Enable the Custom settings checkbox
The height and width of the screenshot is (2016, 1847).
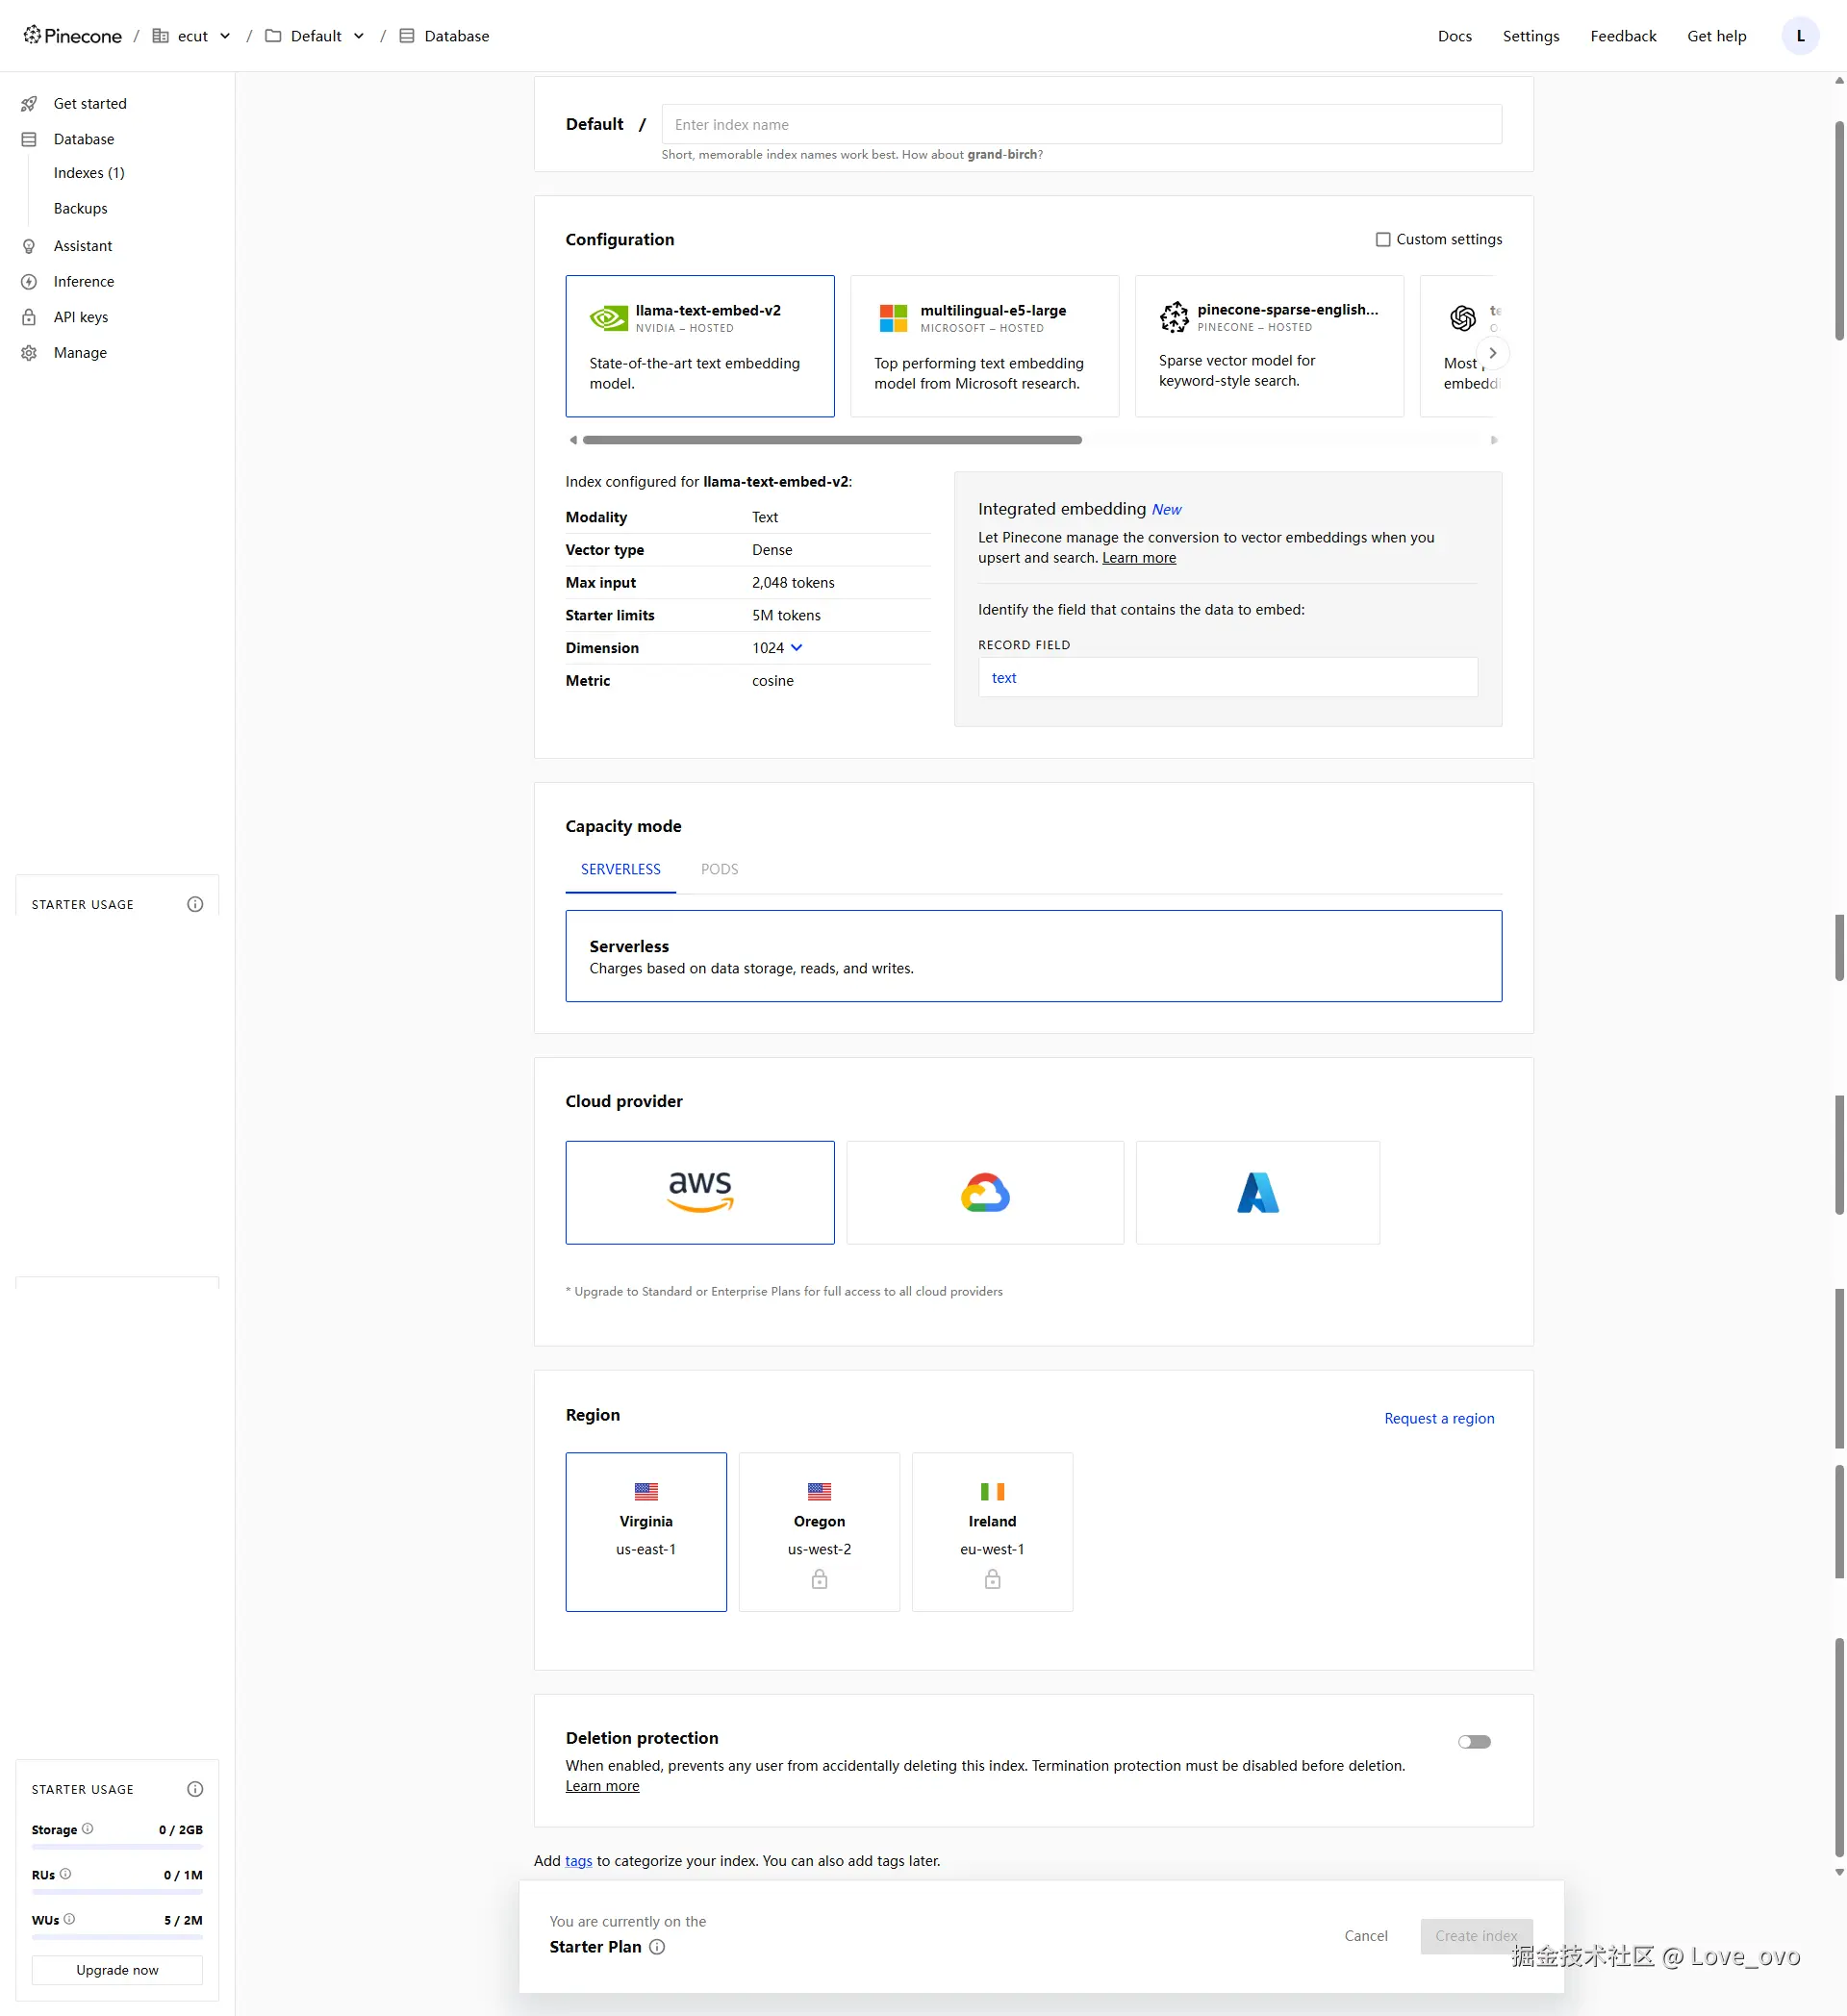click(1382, 240)
